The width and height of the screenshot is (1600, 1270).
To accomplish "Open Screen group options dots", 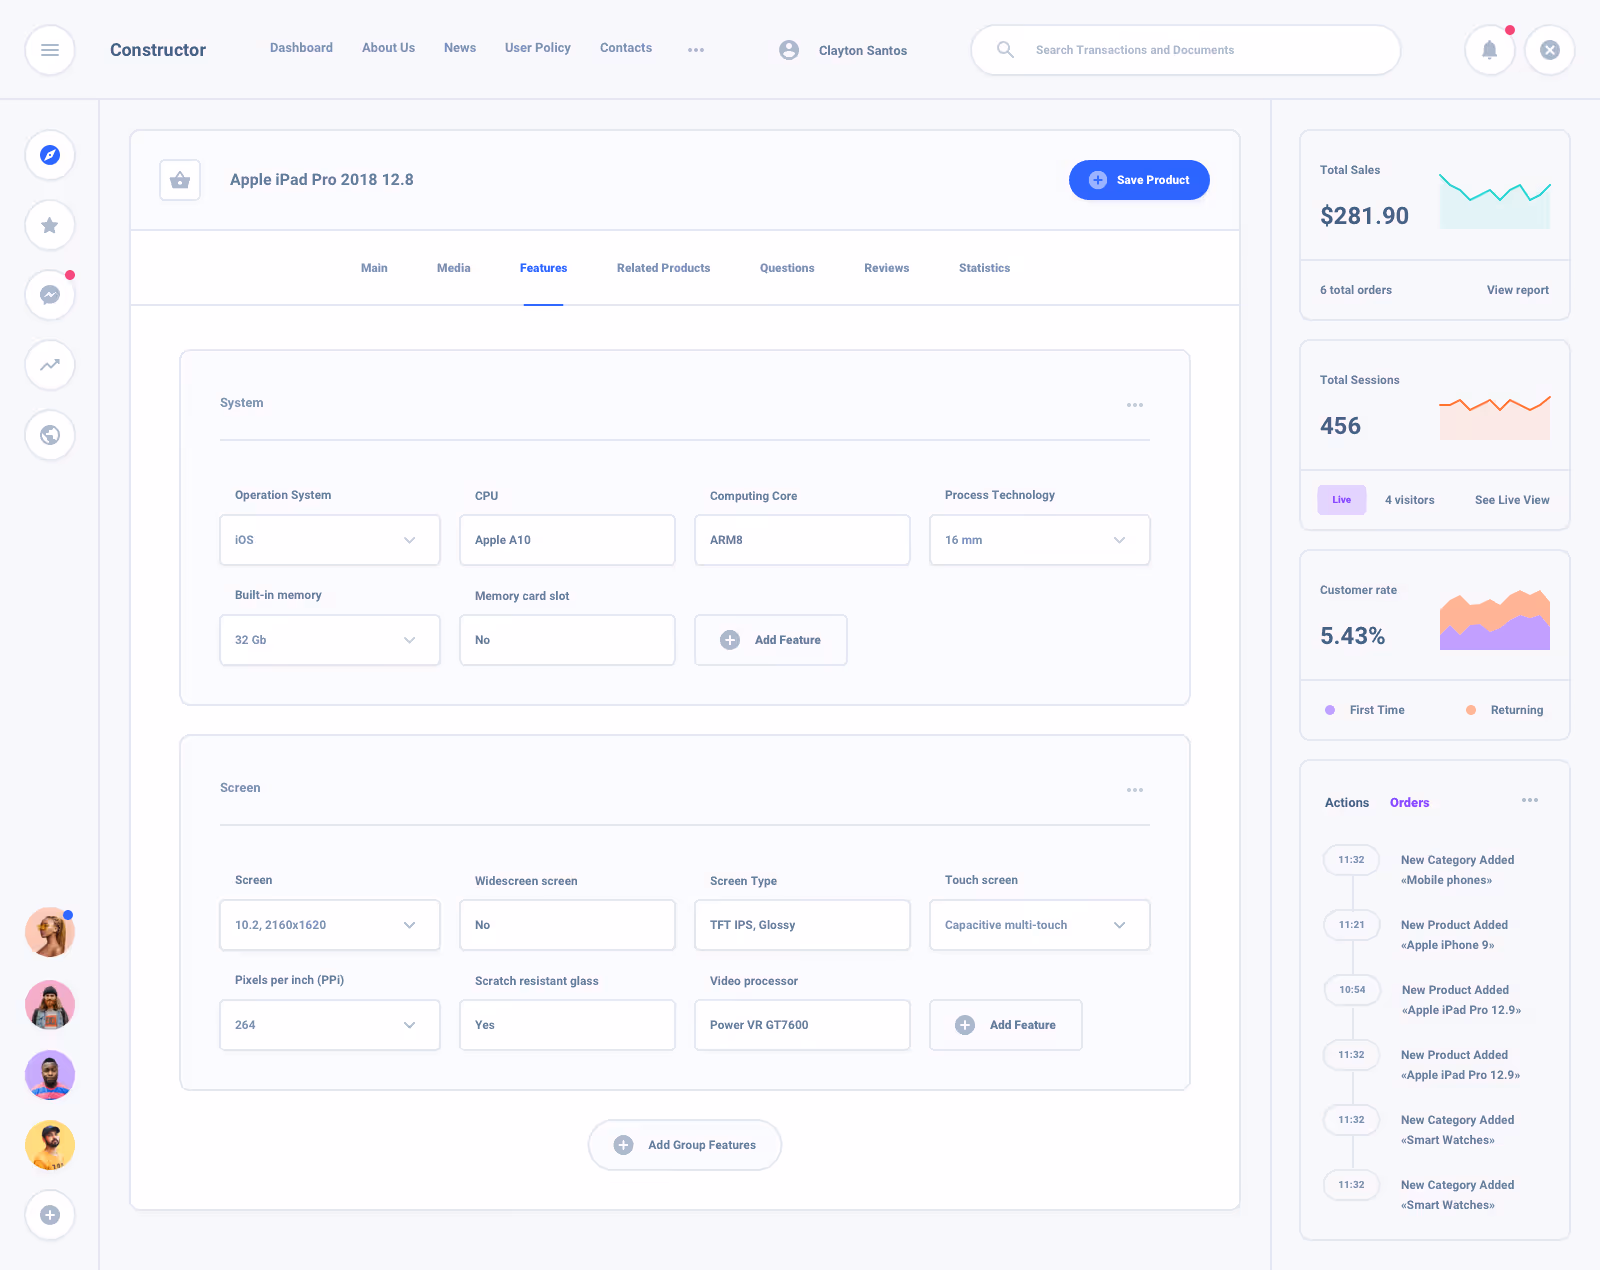I will [x=1135, y=790].
